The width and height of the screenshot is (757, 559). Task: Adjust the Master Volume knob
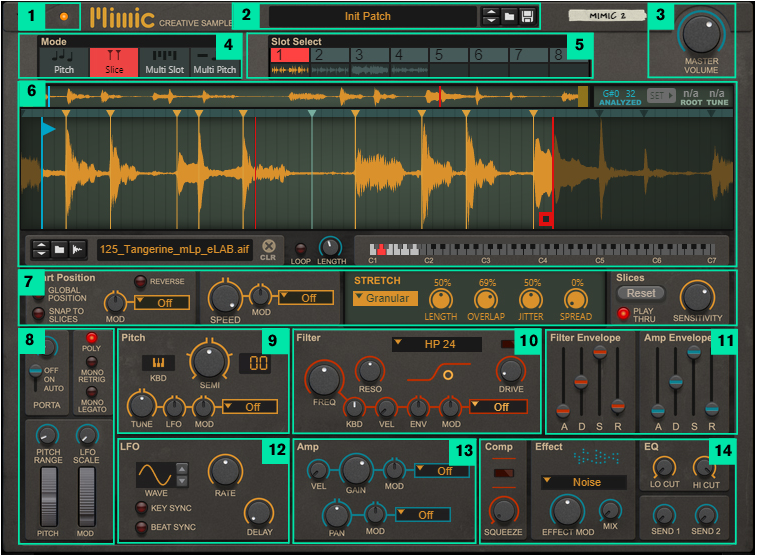(701, 35)
